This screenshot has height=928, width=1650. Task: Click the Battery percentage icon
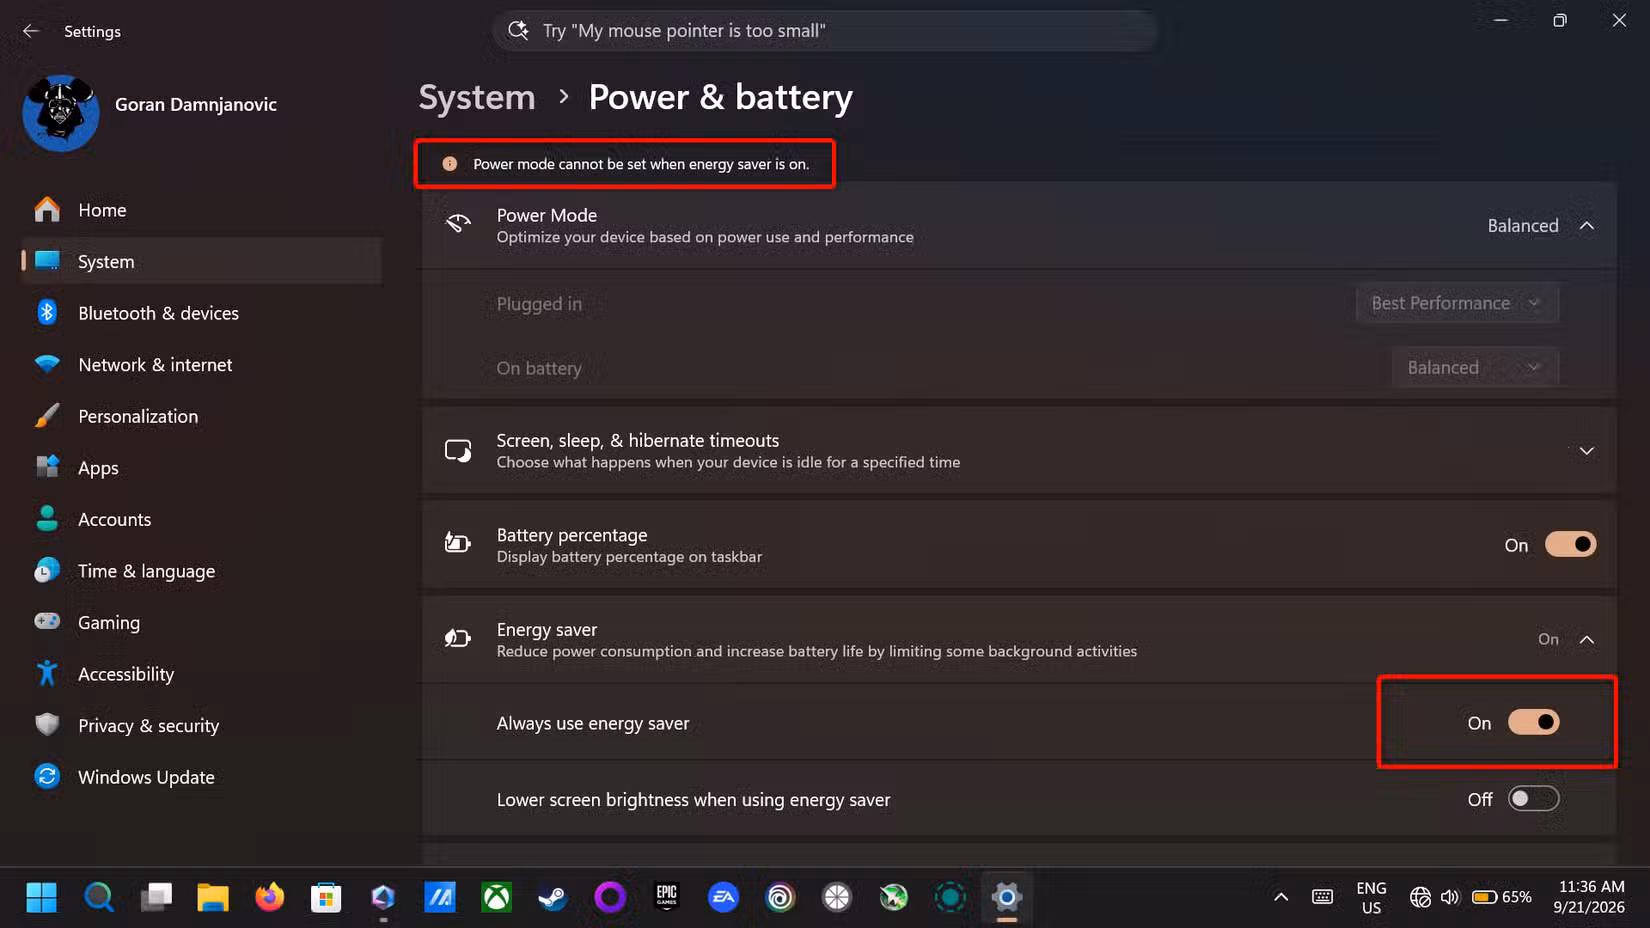tap(458, 543)
